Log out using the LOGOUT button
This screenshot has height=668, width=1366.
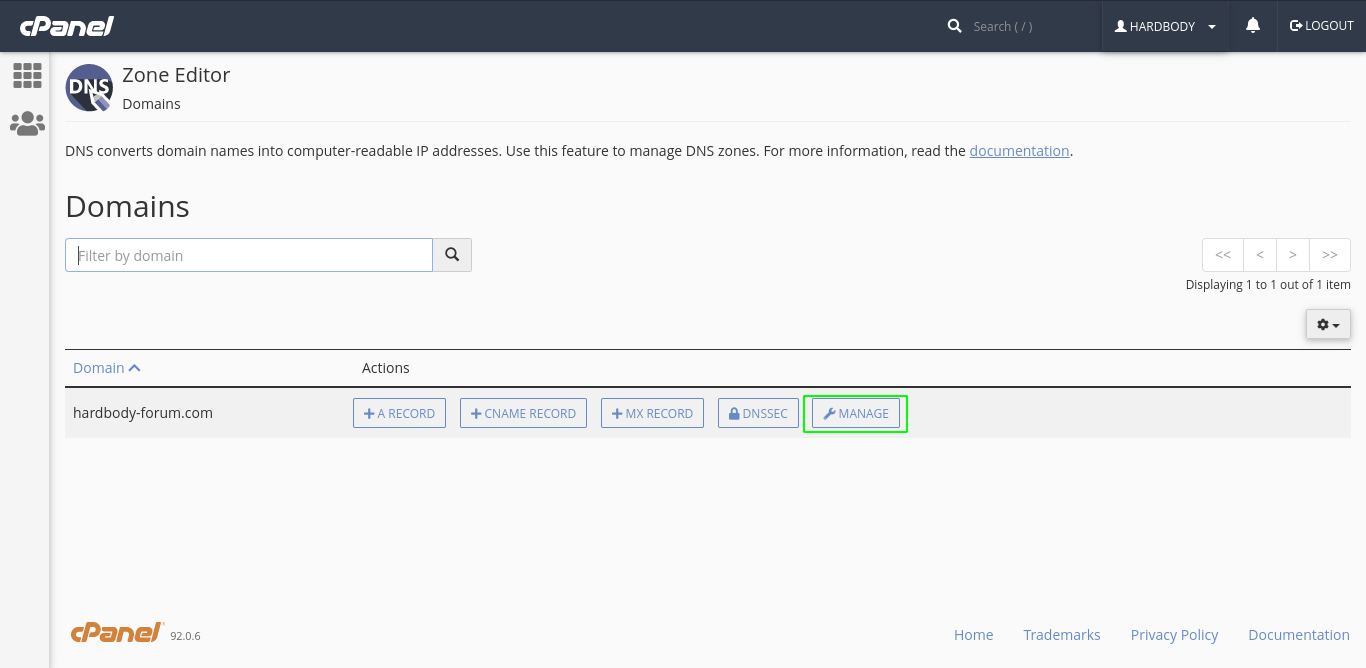pos(1321,26)
